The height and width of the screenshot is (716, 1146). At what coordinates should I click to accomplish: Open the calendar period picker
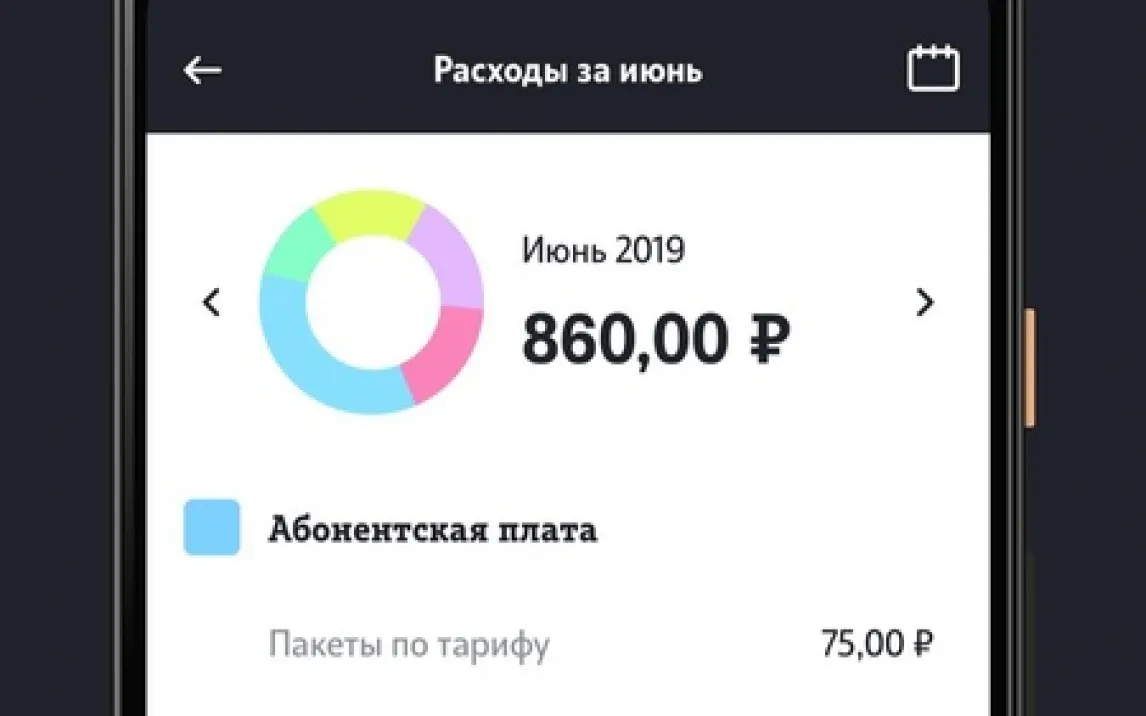point(932,70)
